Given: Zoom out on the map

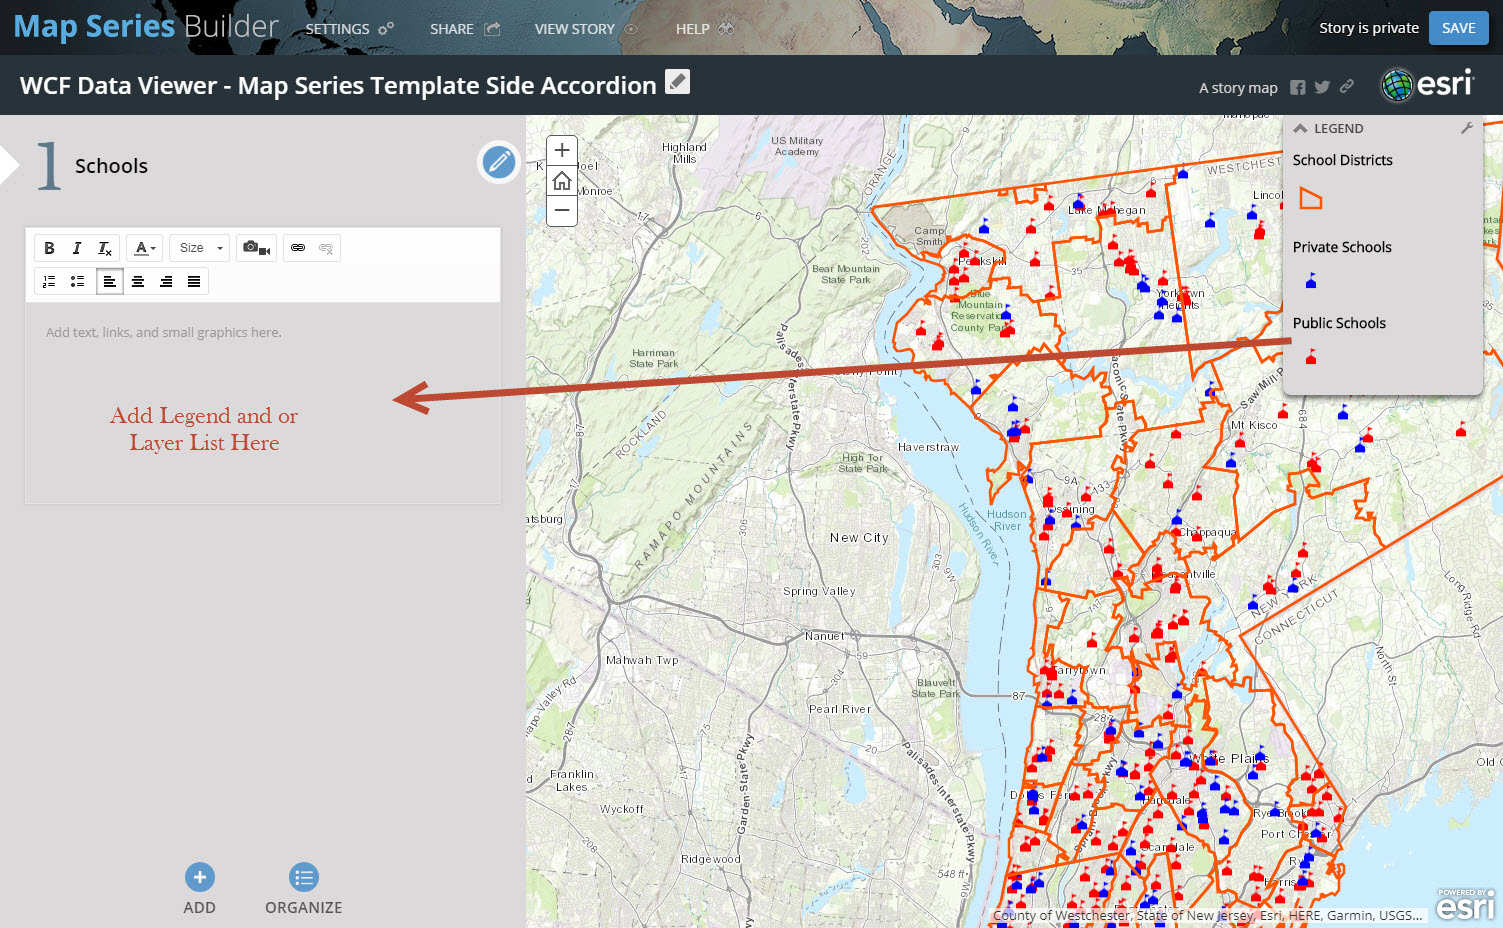Looking at the screenshot, I should click(562, 211).
